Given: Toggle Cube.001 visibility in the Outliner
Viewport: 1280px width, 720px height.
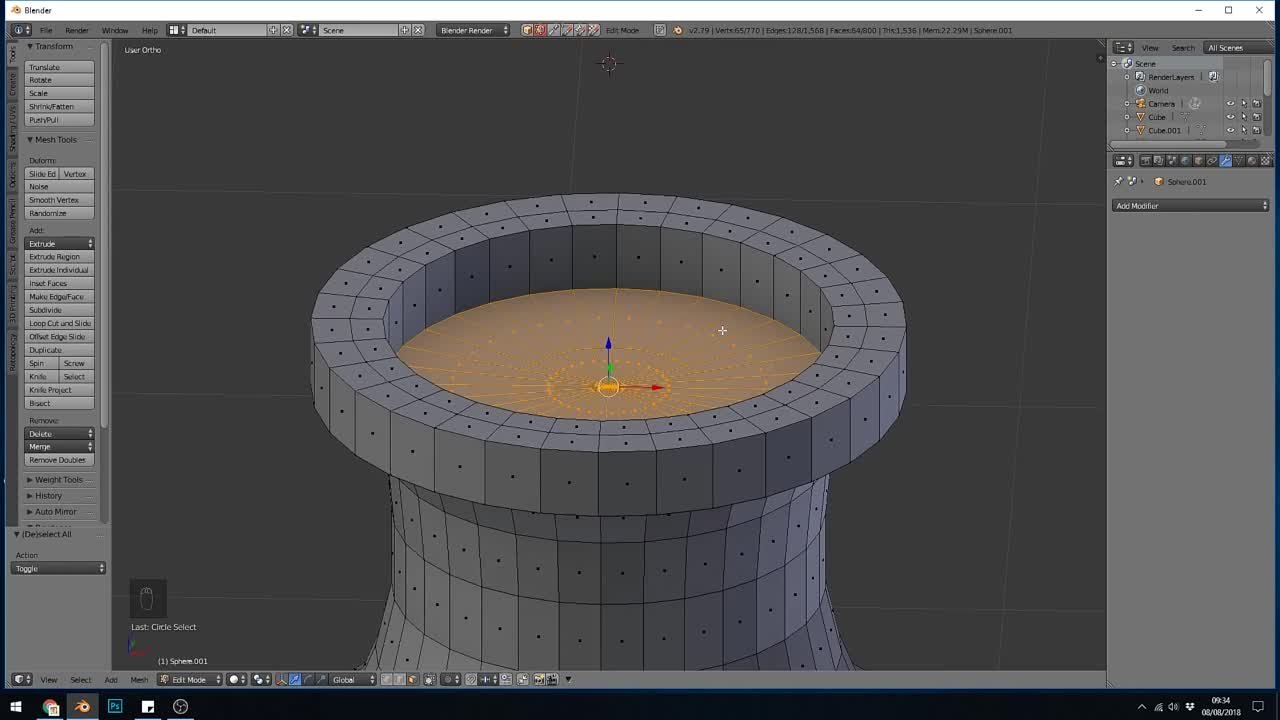Looking at the screenshot, I should (x=1231, y=130).
